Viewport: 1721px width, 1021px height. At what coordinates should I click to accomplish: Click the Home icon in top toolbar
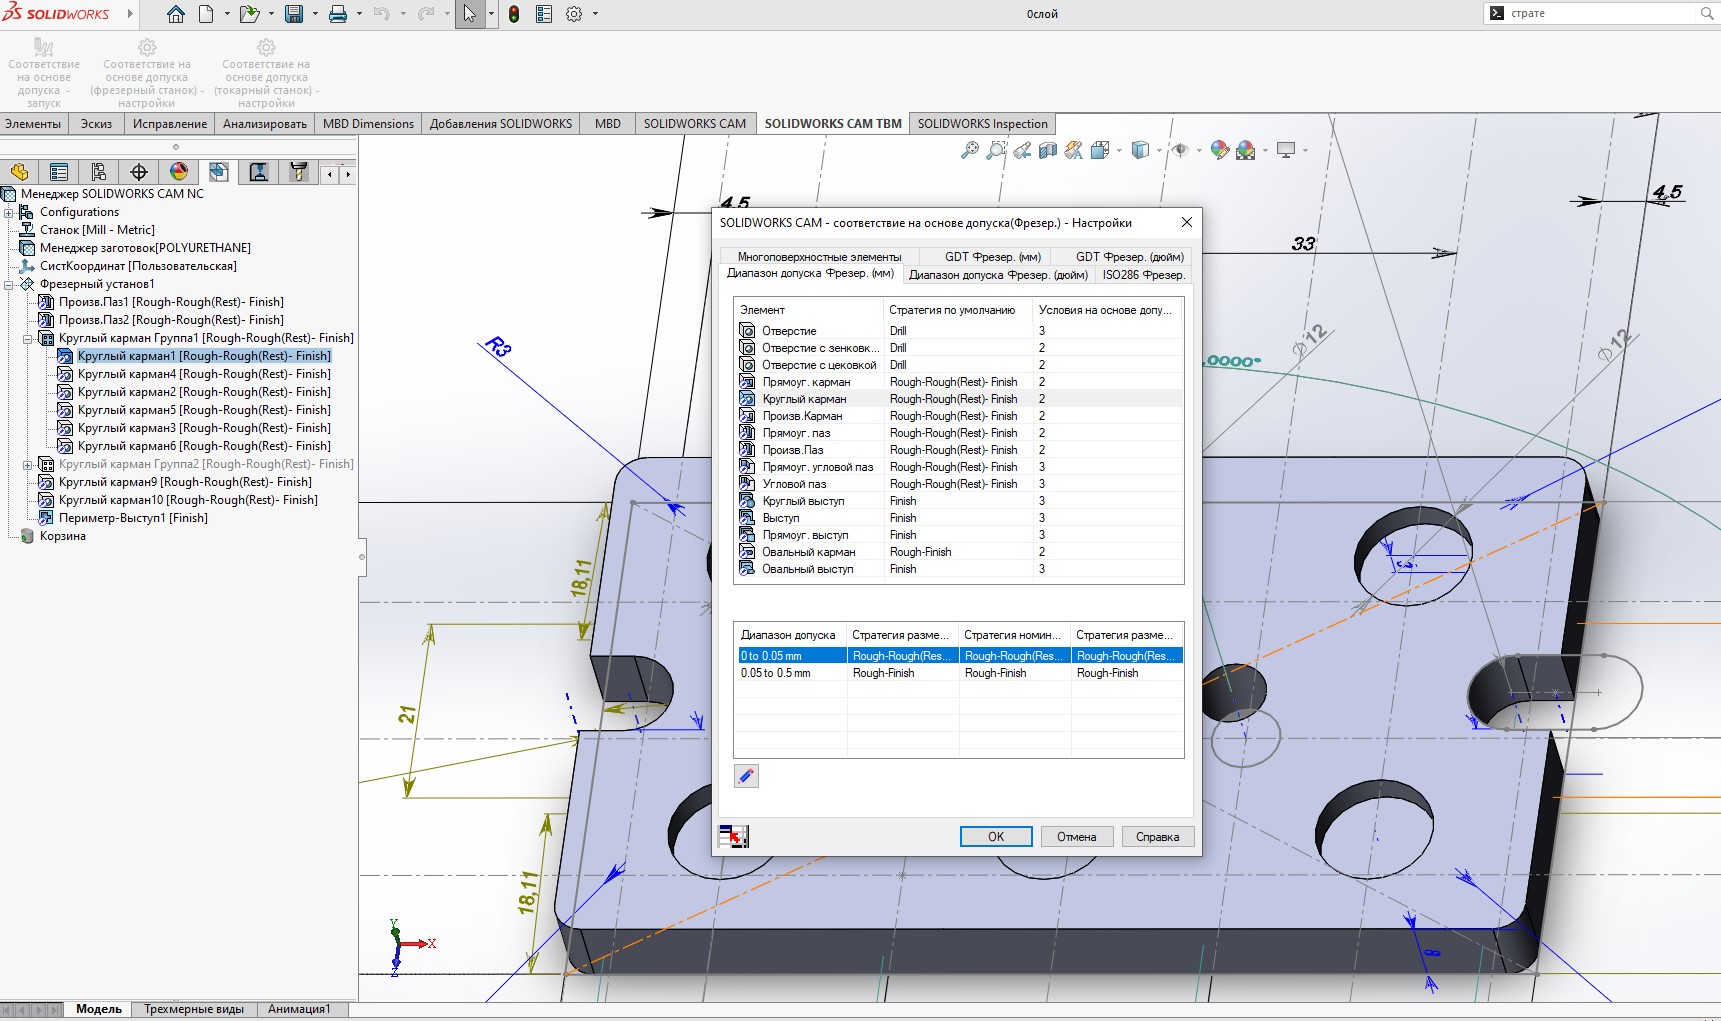(x=176, y=14)
